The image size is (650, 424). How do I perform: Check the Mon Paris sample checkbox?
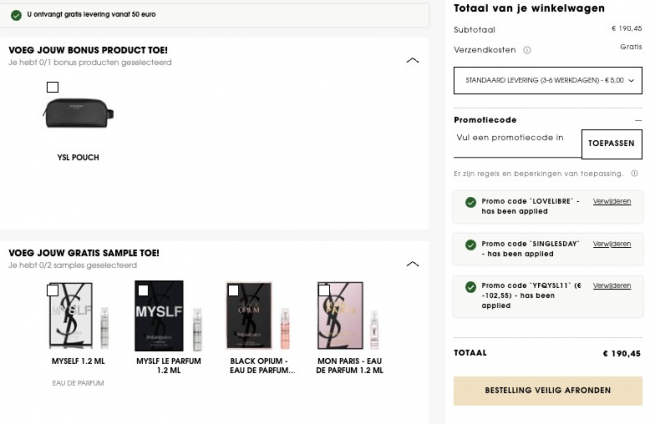[323, 290]
